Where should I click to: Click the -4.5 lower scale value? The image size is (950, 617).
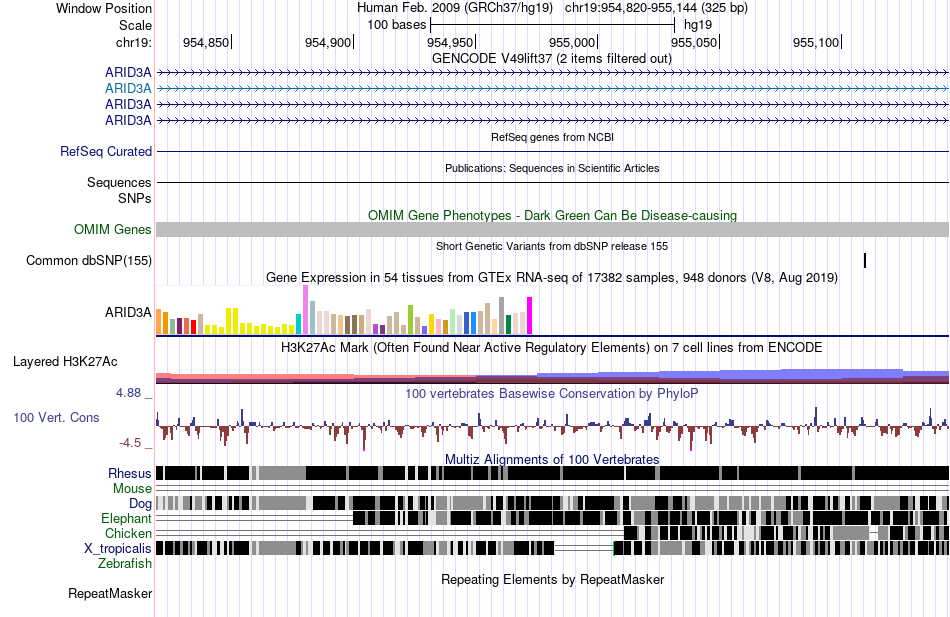pos(130,443)
